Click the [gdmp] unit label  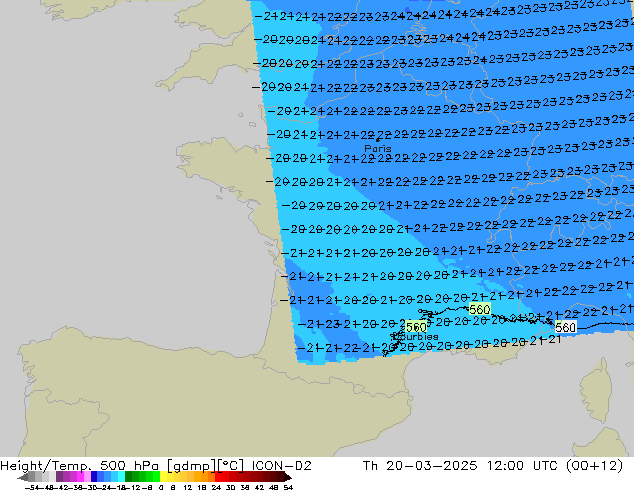192,466
